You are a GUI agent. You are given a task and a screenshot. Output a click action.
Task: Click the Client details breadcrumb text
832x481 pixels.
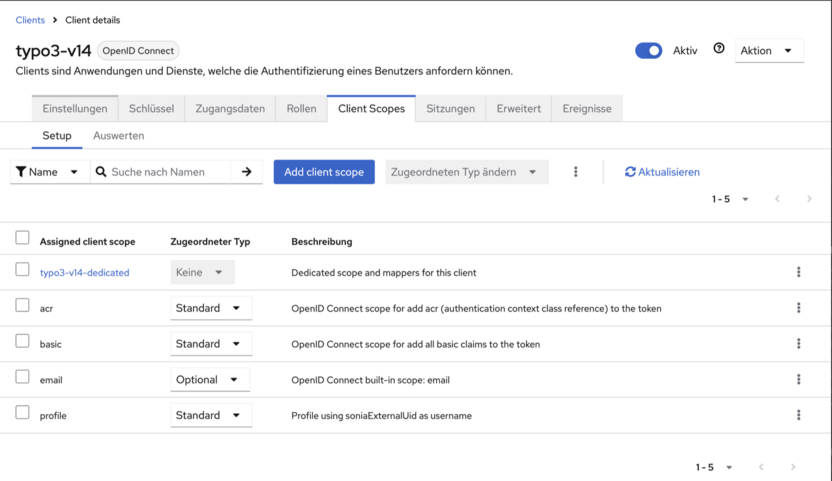tap(93, 20)
